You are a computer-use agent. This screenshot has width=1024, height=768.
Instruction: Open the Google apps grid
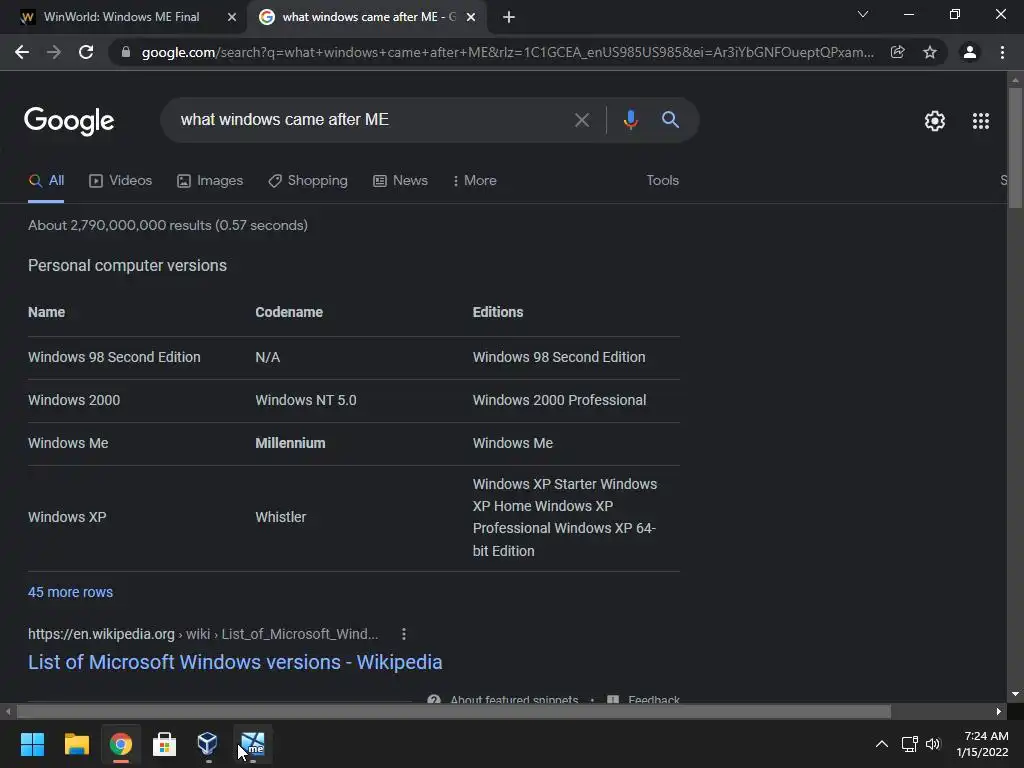[x=981, y=121]
